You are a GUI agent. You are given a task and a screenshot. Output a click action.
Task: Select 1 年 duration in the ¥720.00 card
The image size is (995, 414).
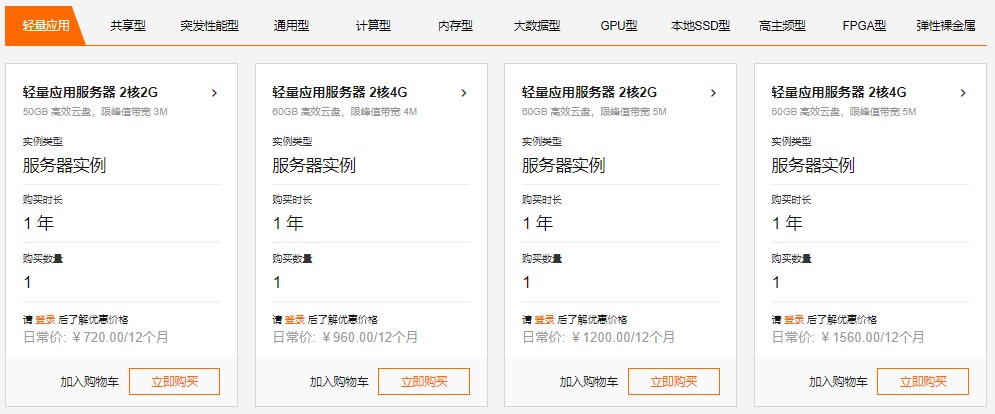(39, 223)
